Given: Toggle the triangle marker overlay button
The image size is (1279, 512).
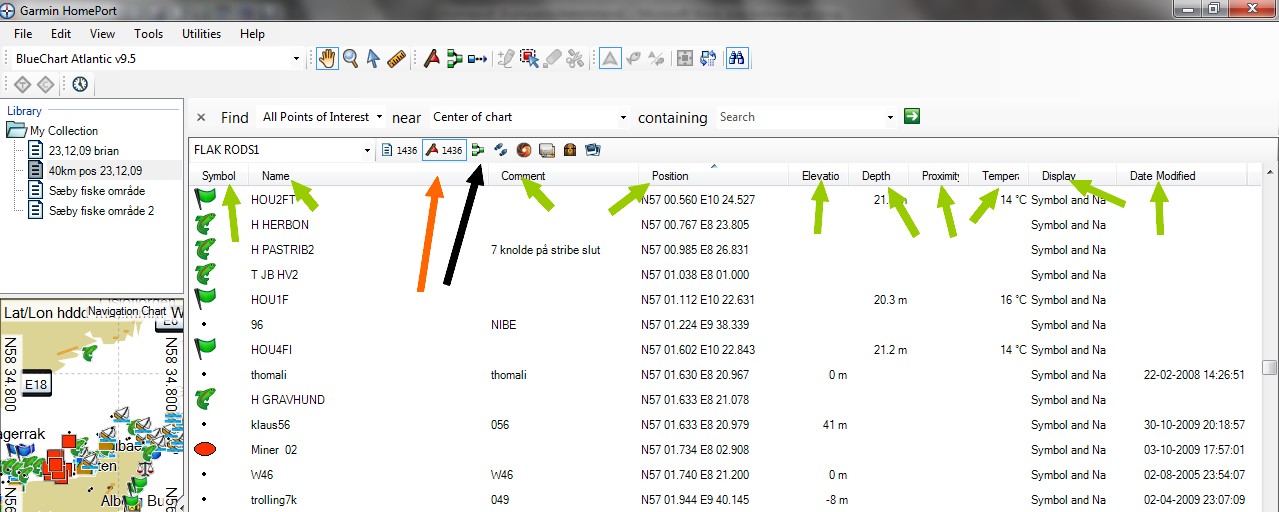Looking at the screenshot, I should coord(610,59).
